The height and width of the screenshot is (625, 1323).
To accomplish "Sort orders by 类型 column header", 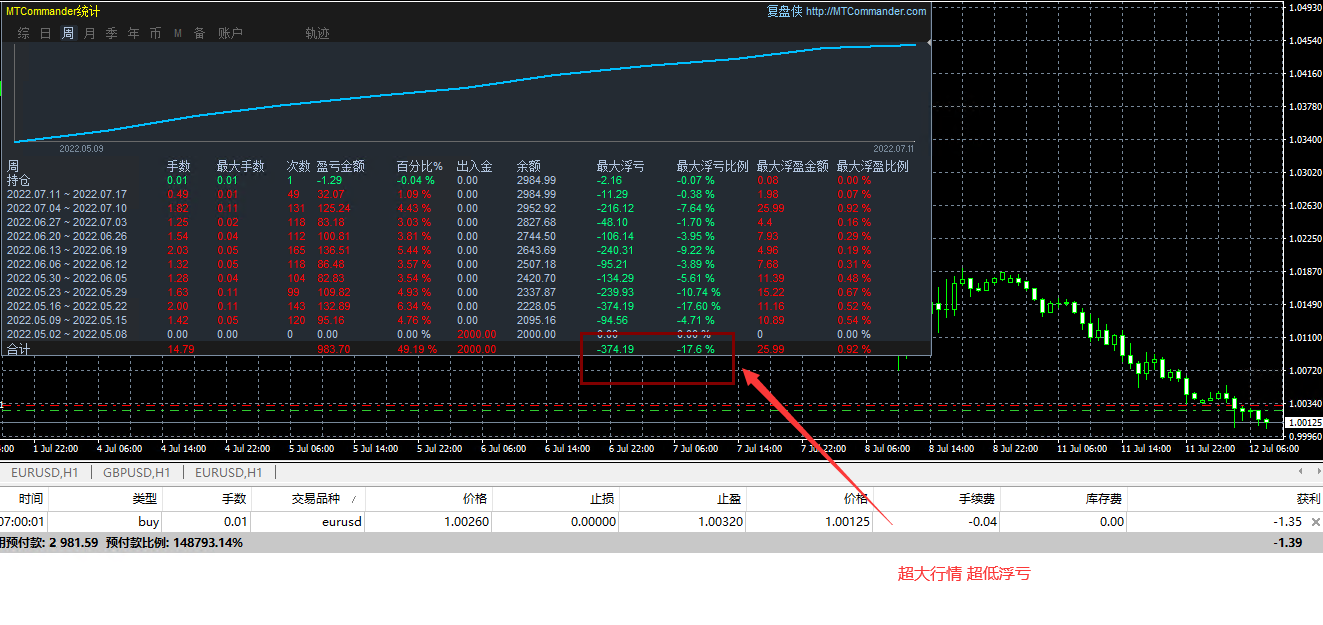I will tap(145, 498).
